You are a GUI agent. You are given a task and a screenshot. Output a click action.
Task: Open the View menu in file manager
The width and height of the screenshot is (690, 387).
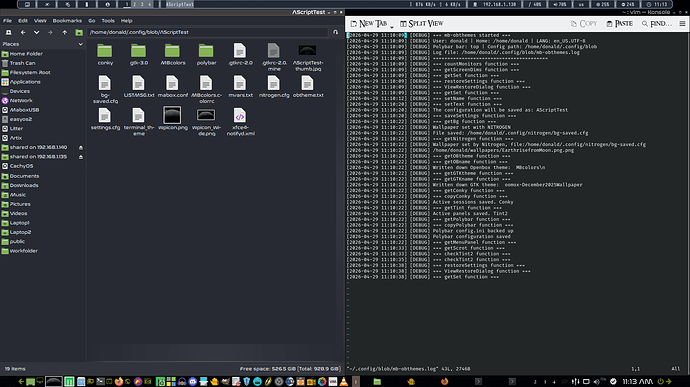coord(40,21)
